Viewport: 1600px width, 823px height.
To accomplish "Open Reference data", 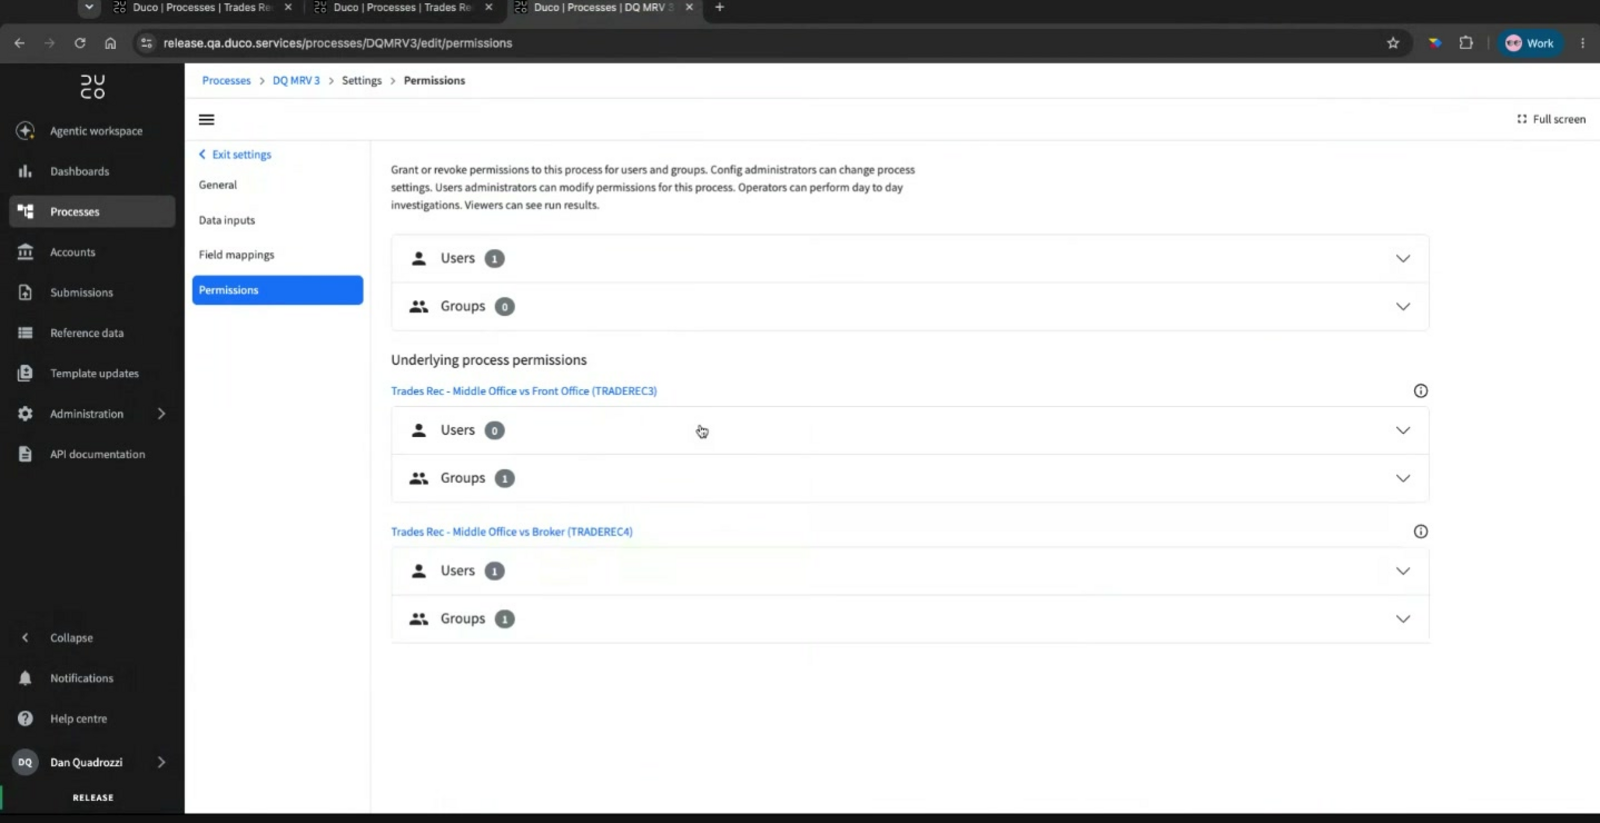I will coord(92,333).
